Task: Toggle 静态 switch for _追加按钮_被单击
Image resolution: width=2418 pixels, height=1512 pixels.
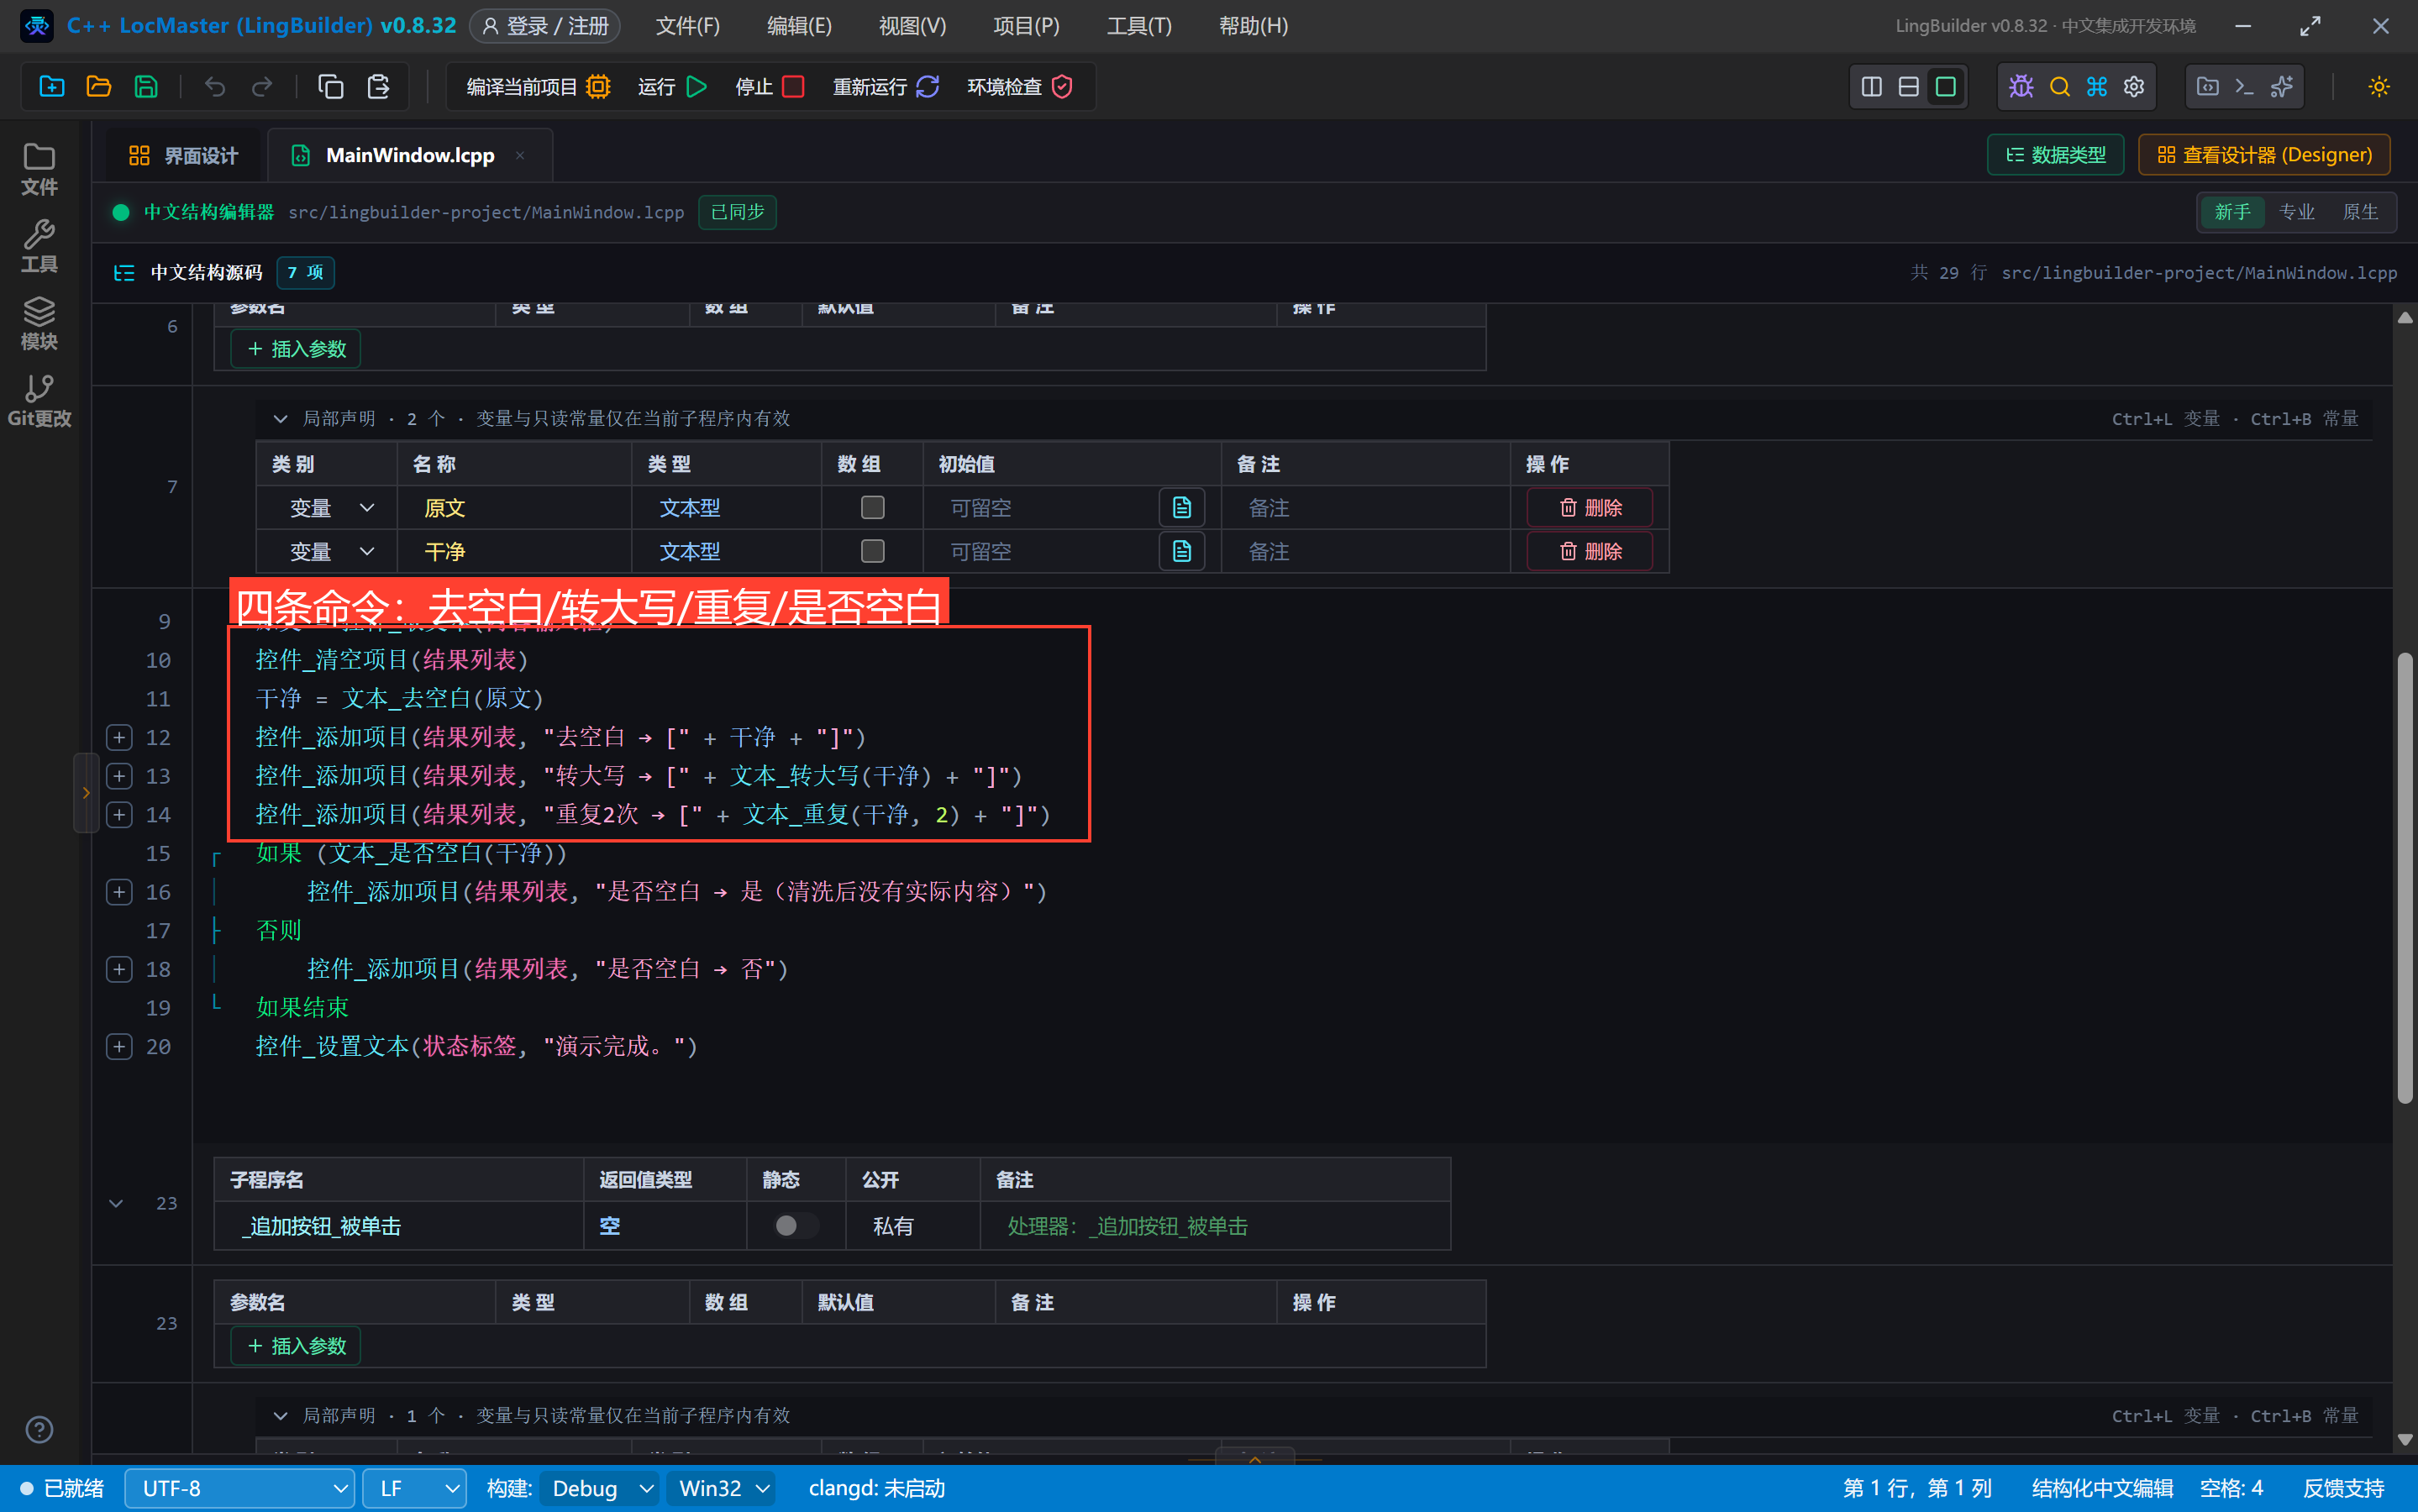Action: (796, 1226)
